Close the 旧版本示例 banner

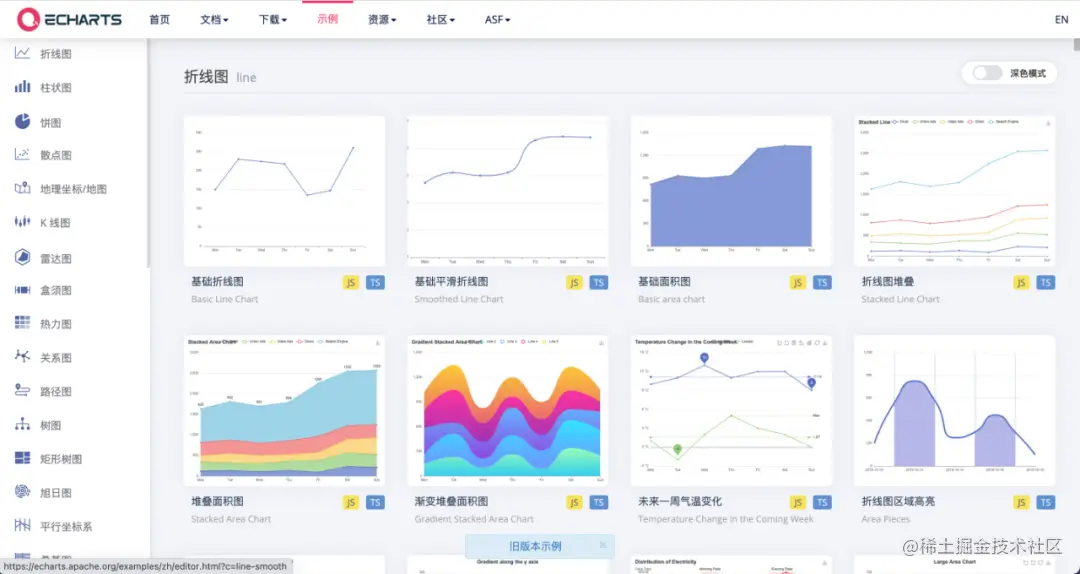click(x=603, y=545)
